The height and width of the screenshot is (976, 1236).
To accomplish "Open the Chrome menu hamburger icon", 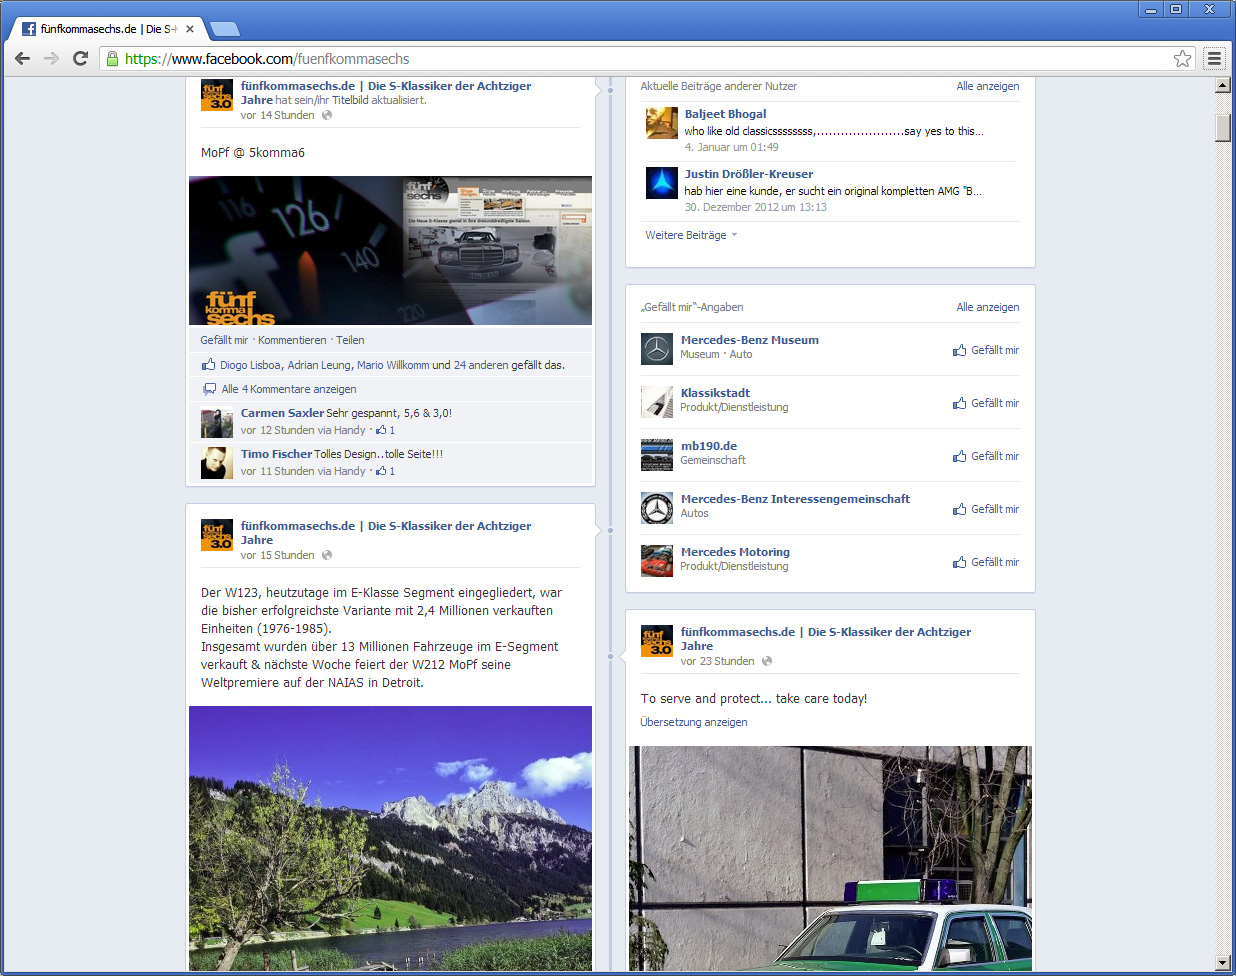I will (1214, 58).
